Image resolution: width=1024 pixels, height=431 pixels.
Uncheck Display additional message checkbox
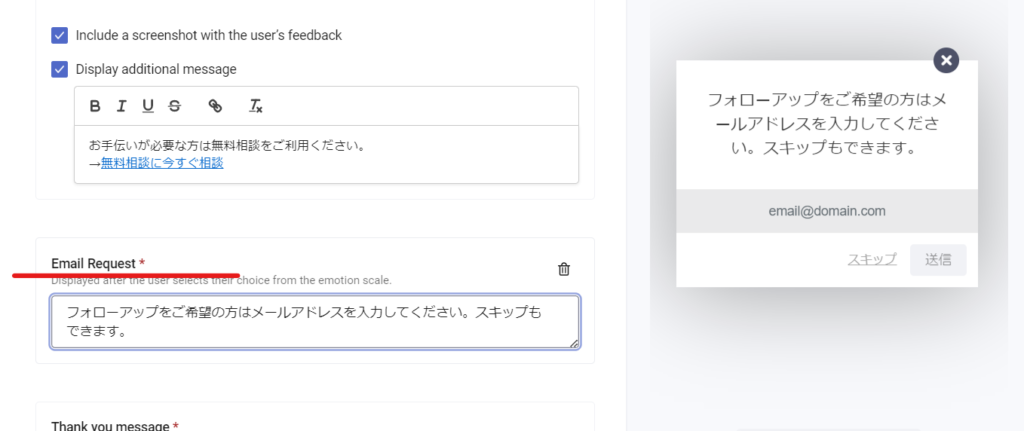pyautogui.click(x=59, y=69)
